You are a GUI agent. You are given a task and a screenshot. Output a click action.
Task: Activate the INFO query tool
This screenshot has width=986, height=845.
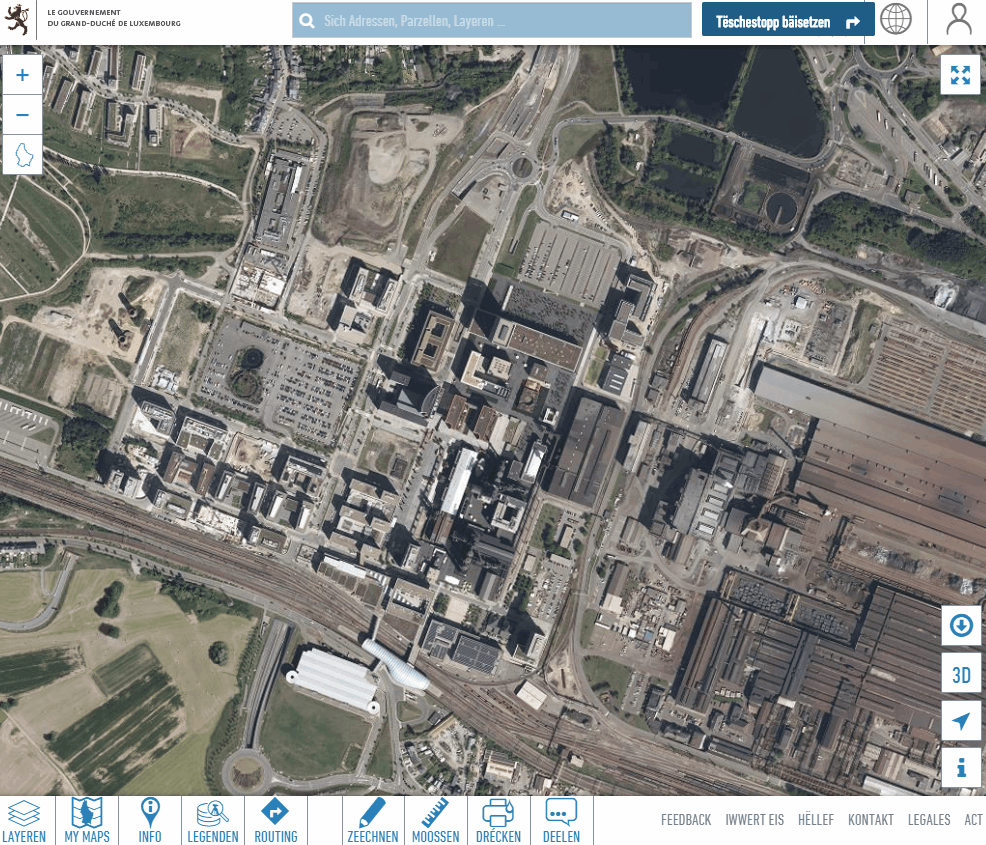[150, 820]
